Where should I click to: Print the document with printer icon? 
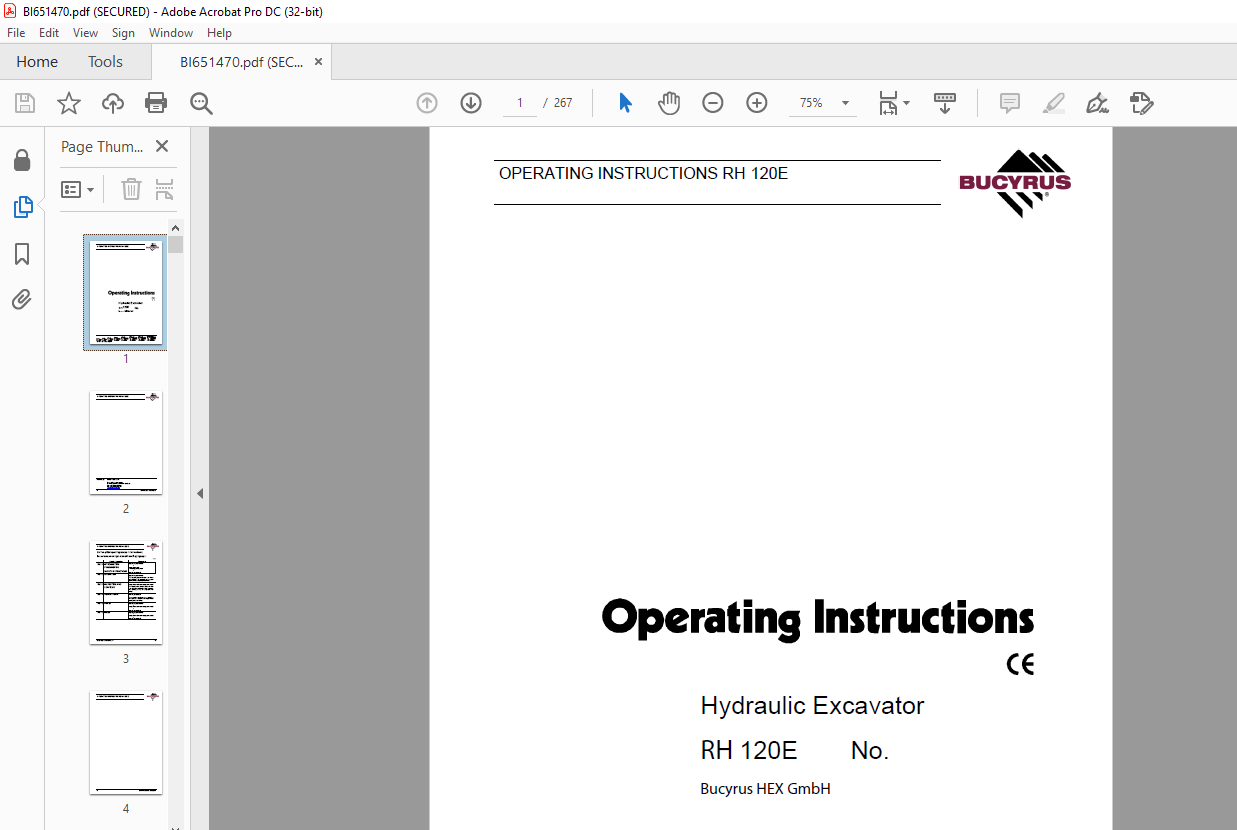point(156,103)
